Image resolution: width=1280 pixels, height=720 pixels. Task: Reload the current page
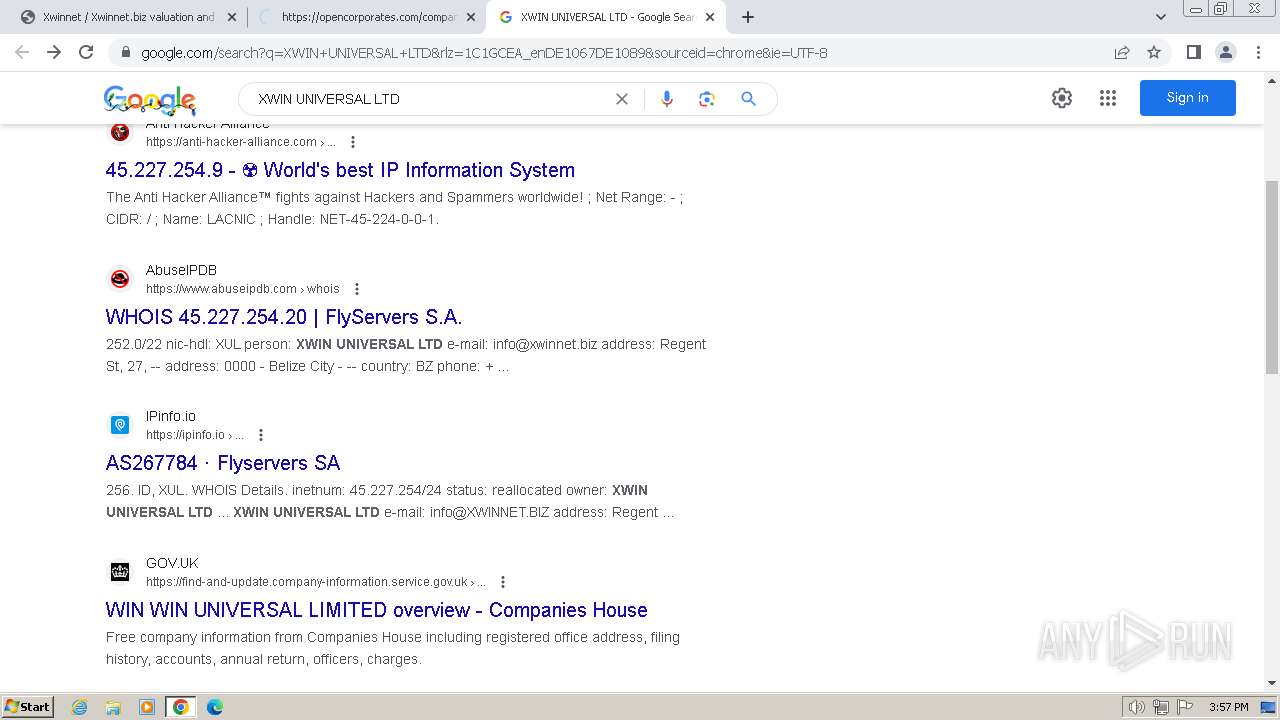coord(86,52)
